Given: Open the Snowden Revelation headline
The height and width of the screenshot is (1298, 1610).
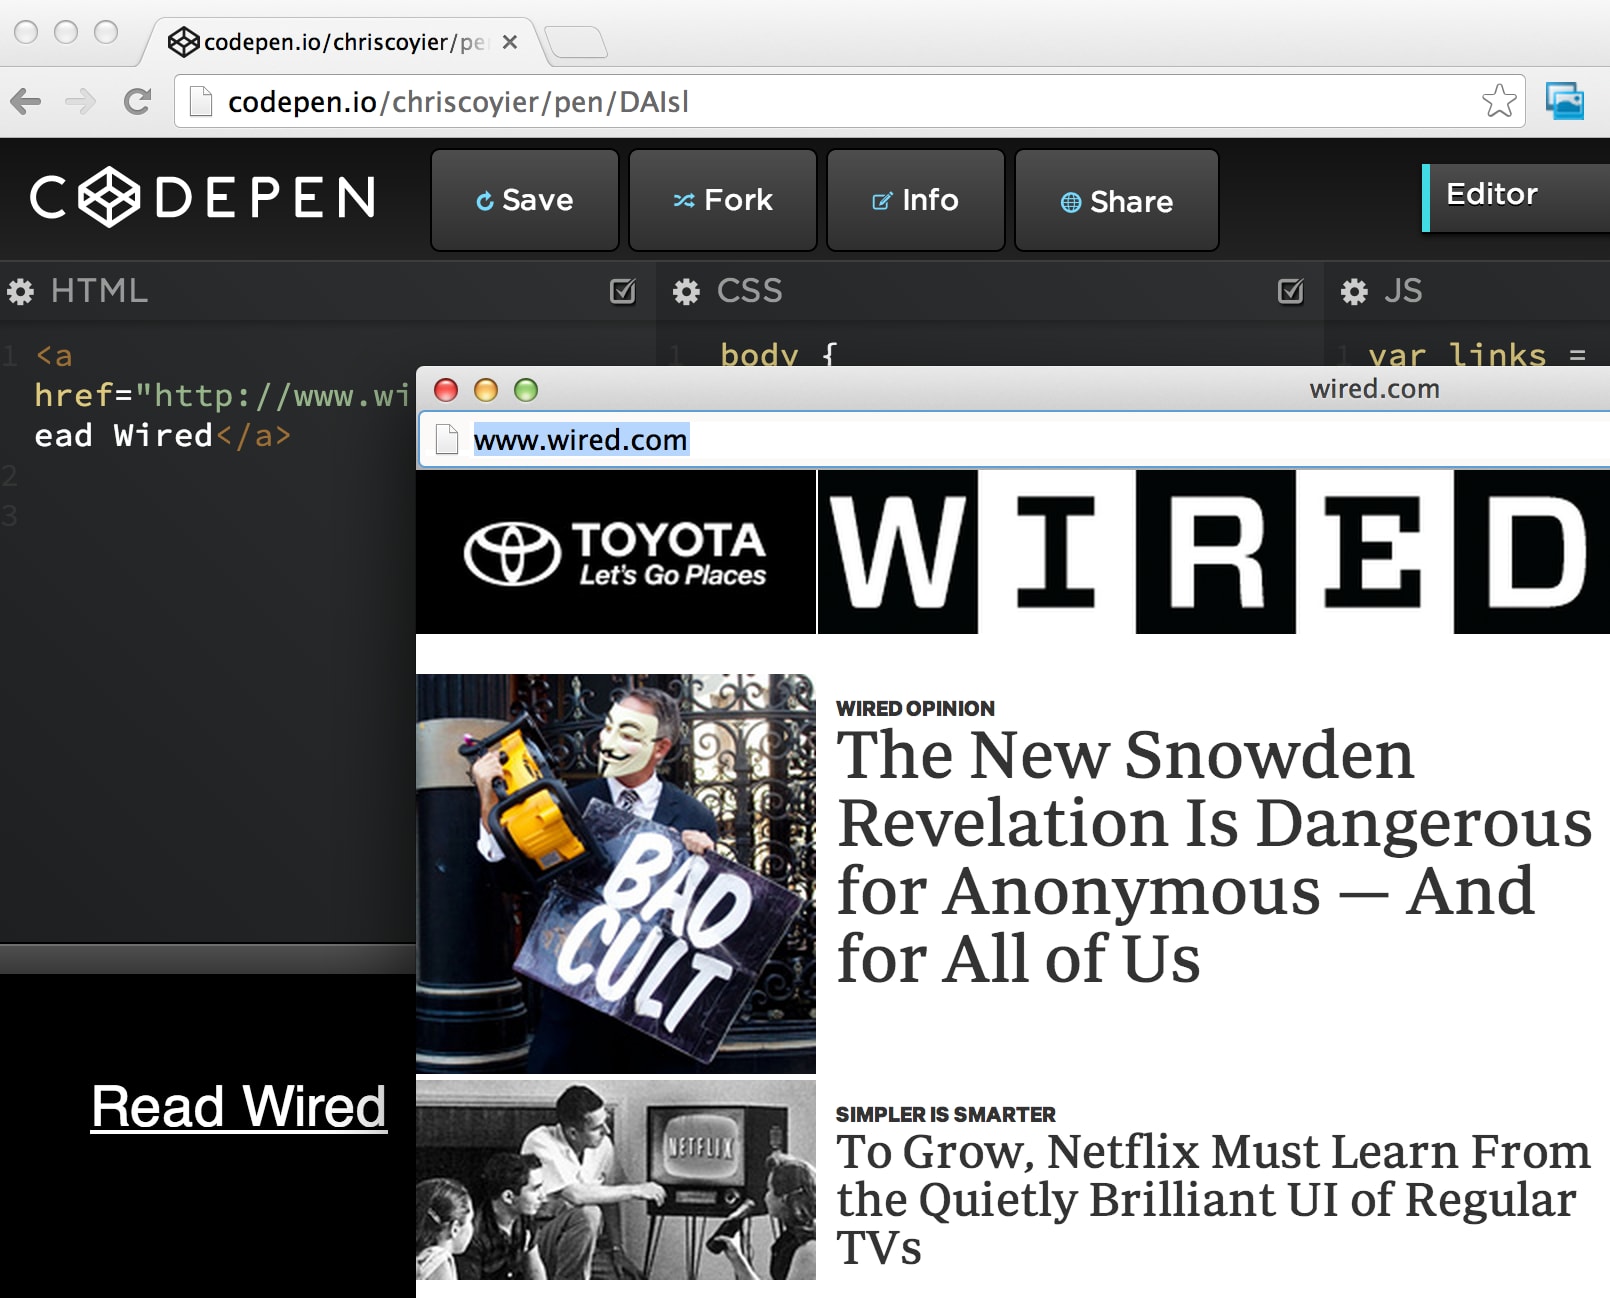Looking at the screenshot, I should pyautogui.click(x=1214, y=856).
